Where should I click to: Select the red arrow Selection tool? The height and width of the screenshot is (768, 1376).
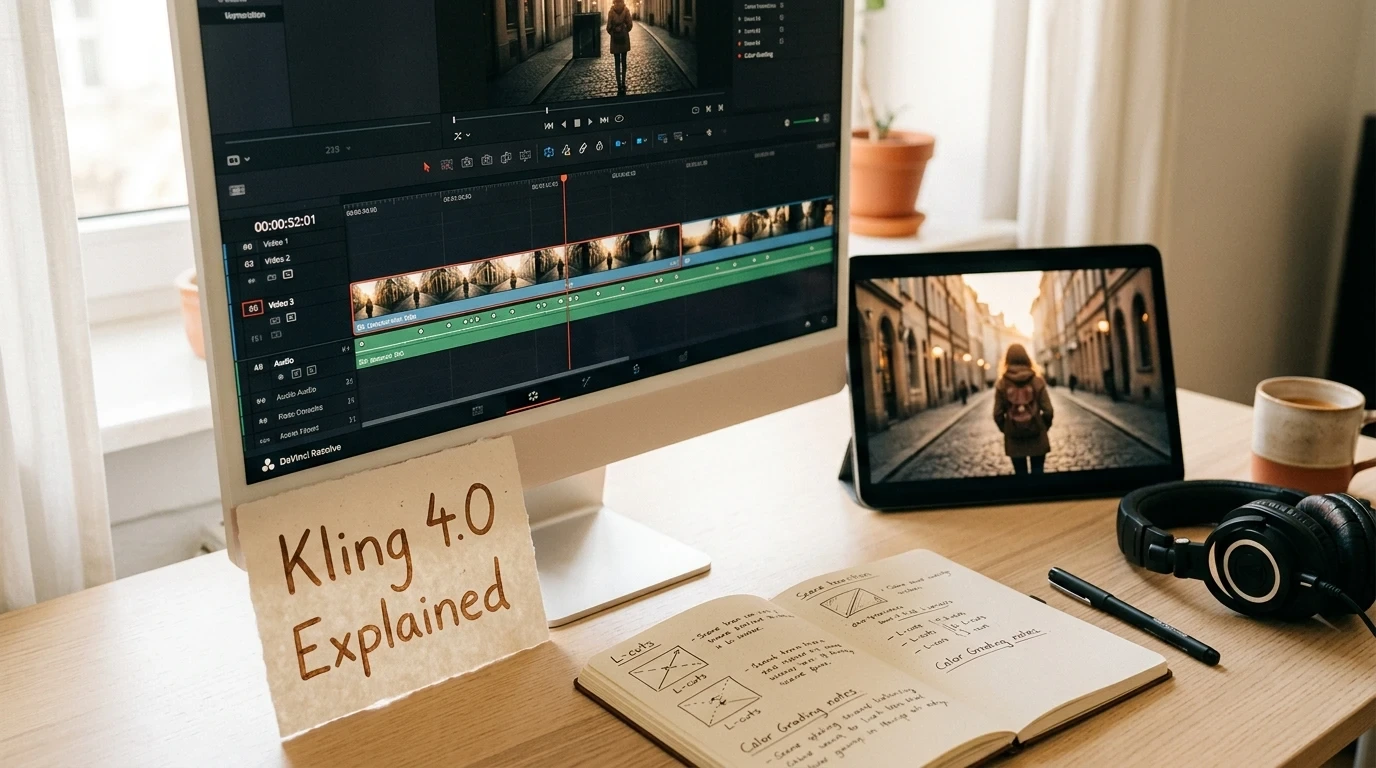point(427,165)
